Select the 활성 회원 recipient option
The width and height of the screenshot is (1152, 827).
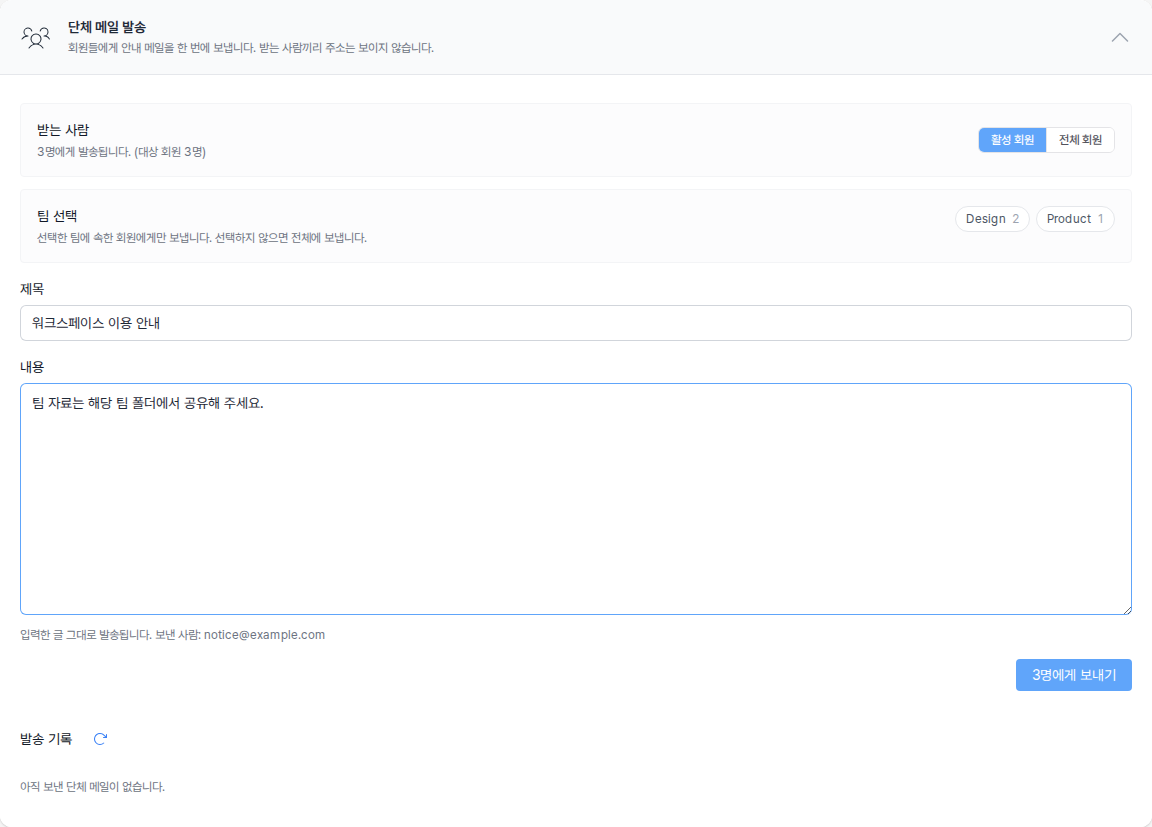coord(1012,140)
